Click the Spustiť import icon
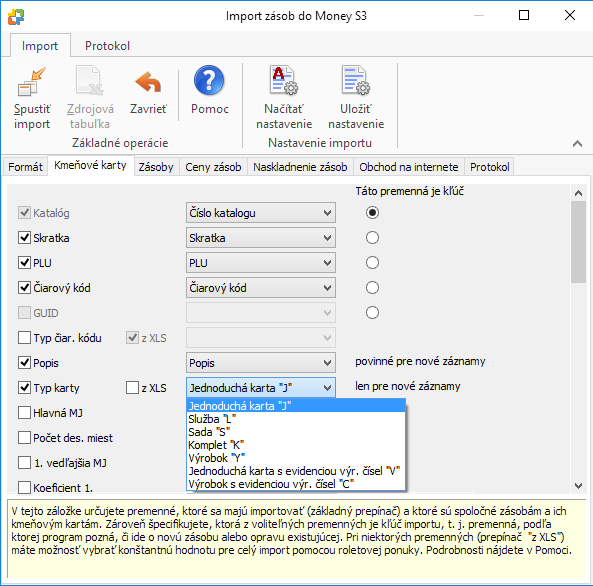 pos(32,81)
